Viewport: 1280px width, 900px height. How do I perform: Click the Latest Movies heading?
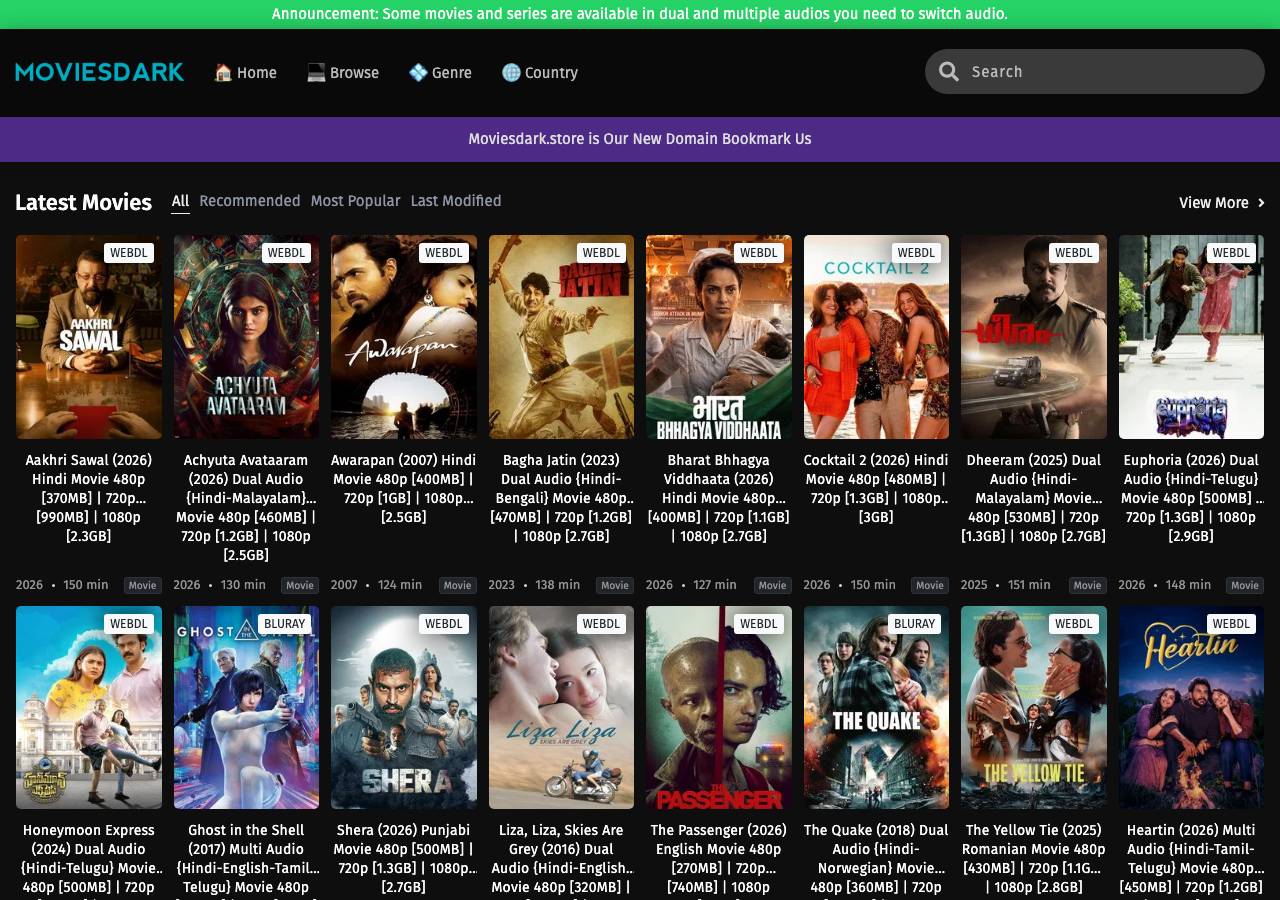(83, 202)
